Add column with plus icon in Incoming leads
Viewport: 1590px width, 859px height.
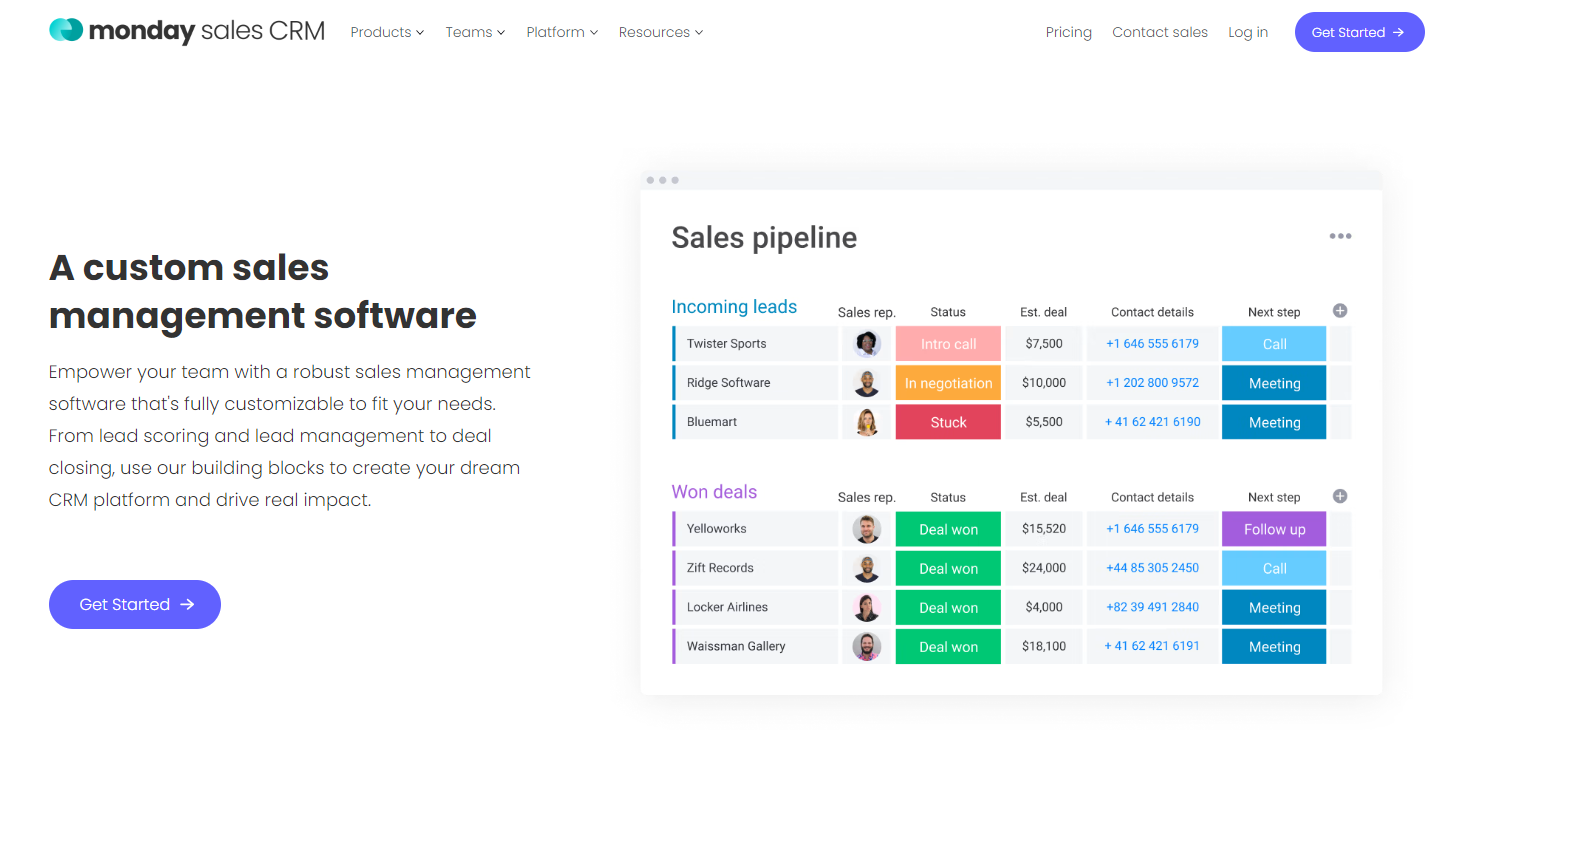point(1340,311)
